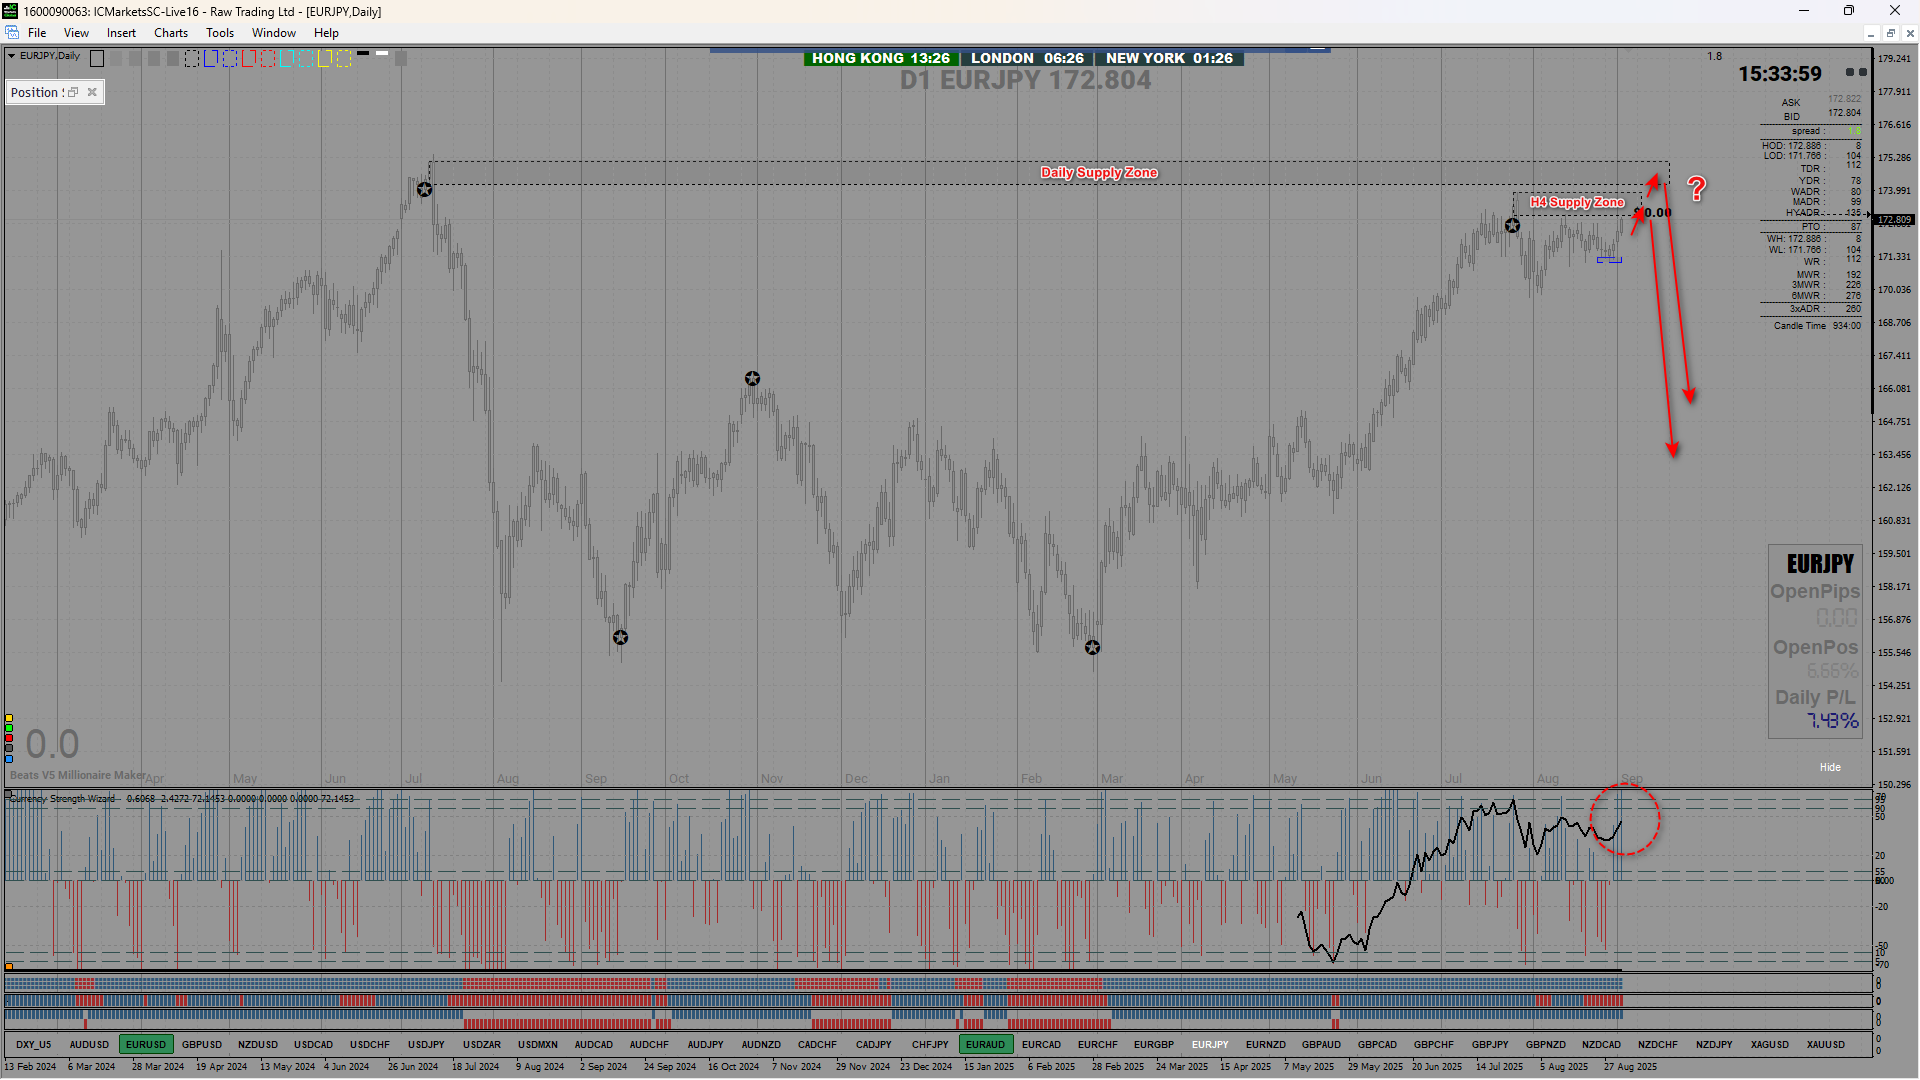Select the solid blue rectangle drawing tool
The height and width of the screenshot is (1080, 1920).
click(x=211, y=59)
